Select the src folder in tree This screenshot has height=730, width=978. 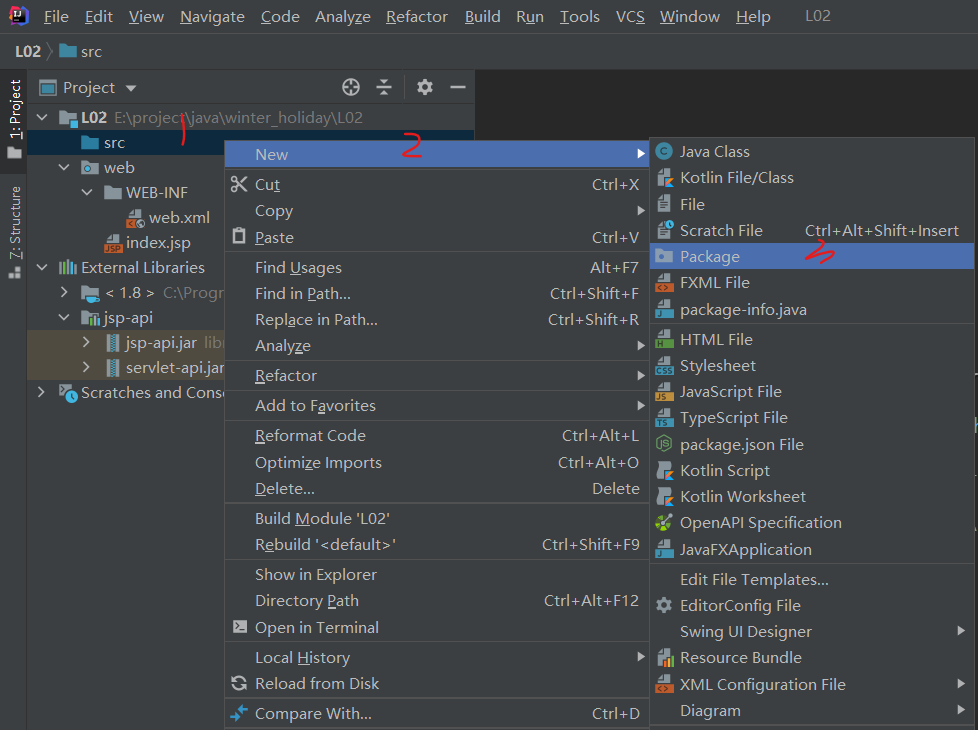pos(114,143)
